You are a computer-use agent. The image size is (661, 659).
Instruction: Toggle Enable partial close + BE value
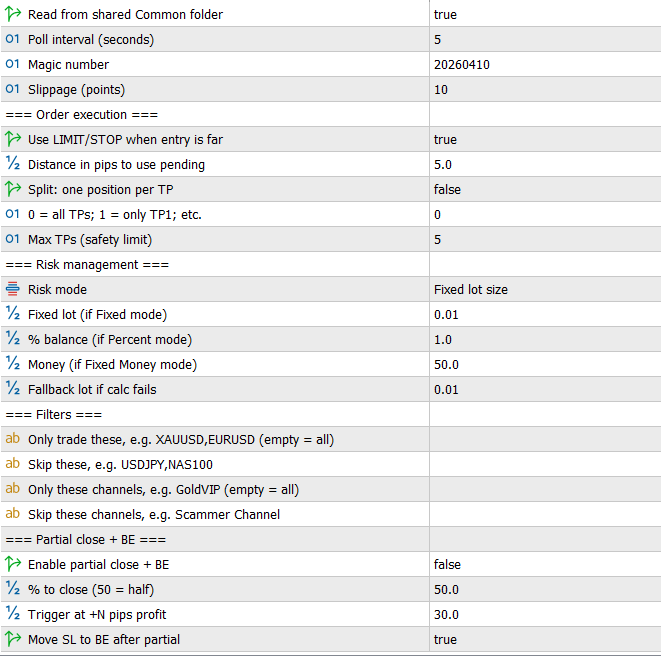coord(447,565)
